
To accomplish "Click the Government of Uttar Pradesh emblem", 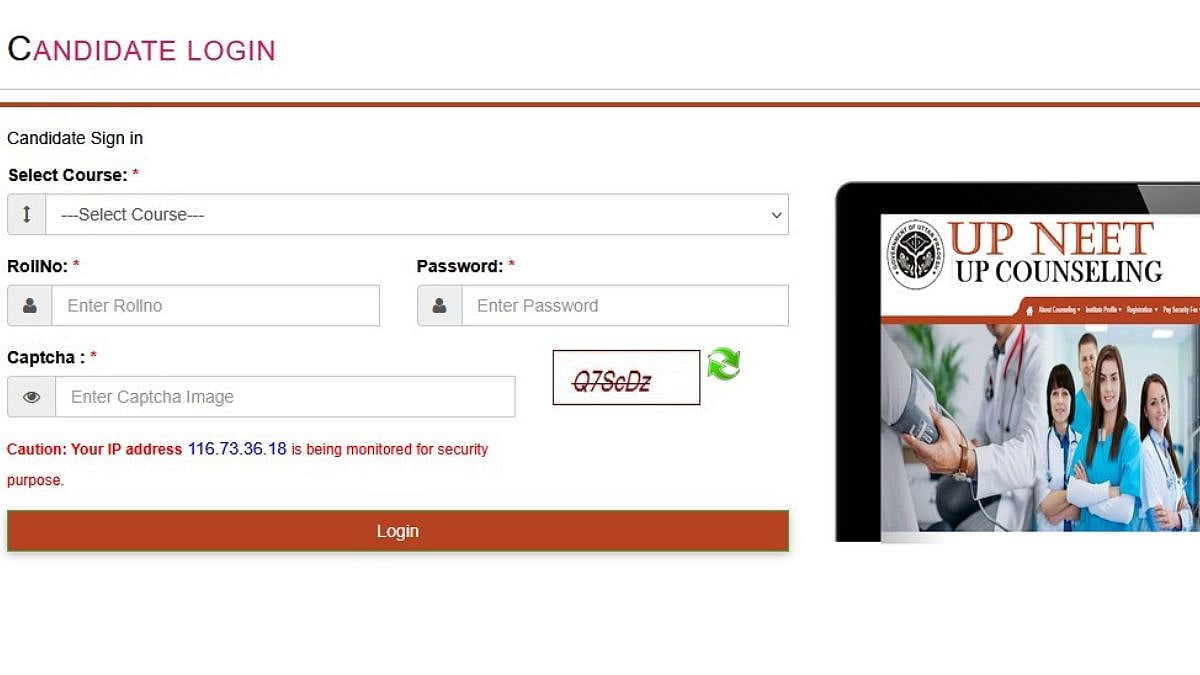I will tap(916, 254).
